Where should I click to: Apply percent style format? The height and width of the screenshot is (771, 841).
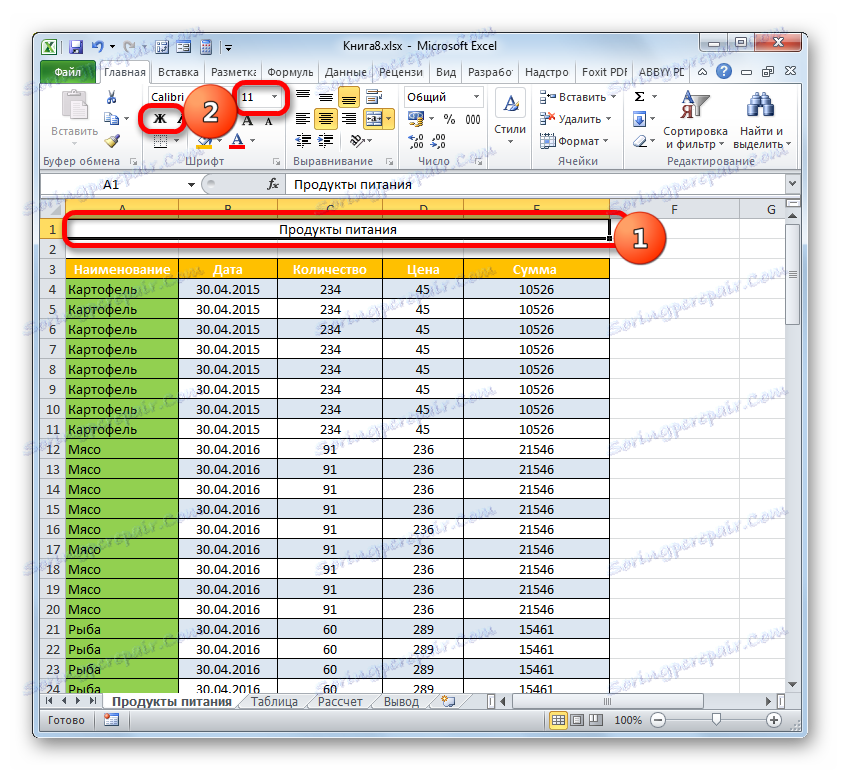449,119
